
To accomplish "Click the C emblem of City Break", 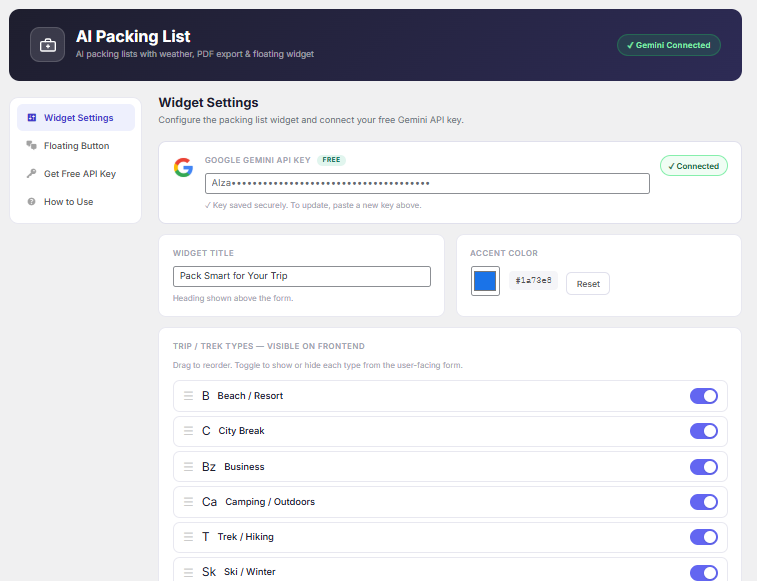I will 206,431.
